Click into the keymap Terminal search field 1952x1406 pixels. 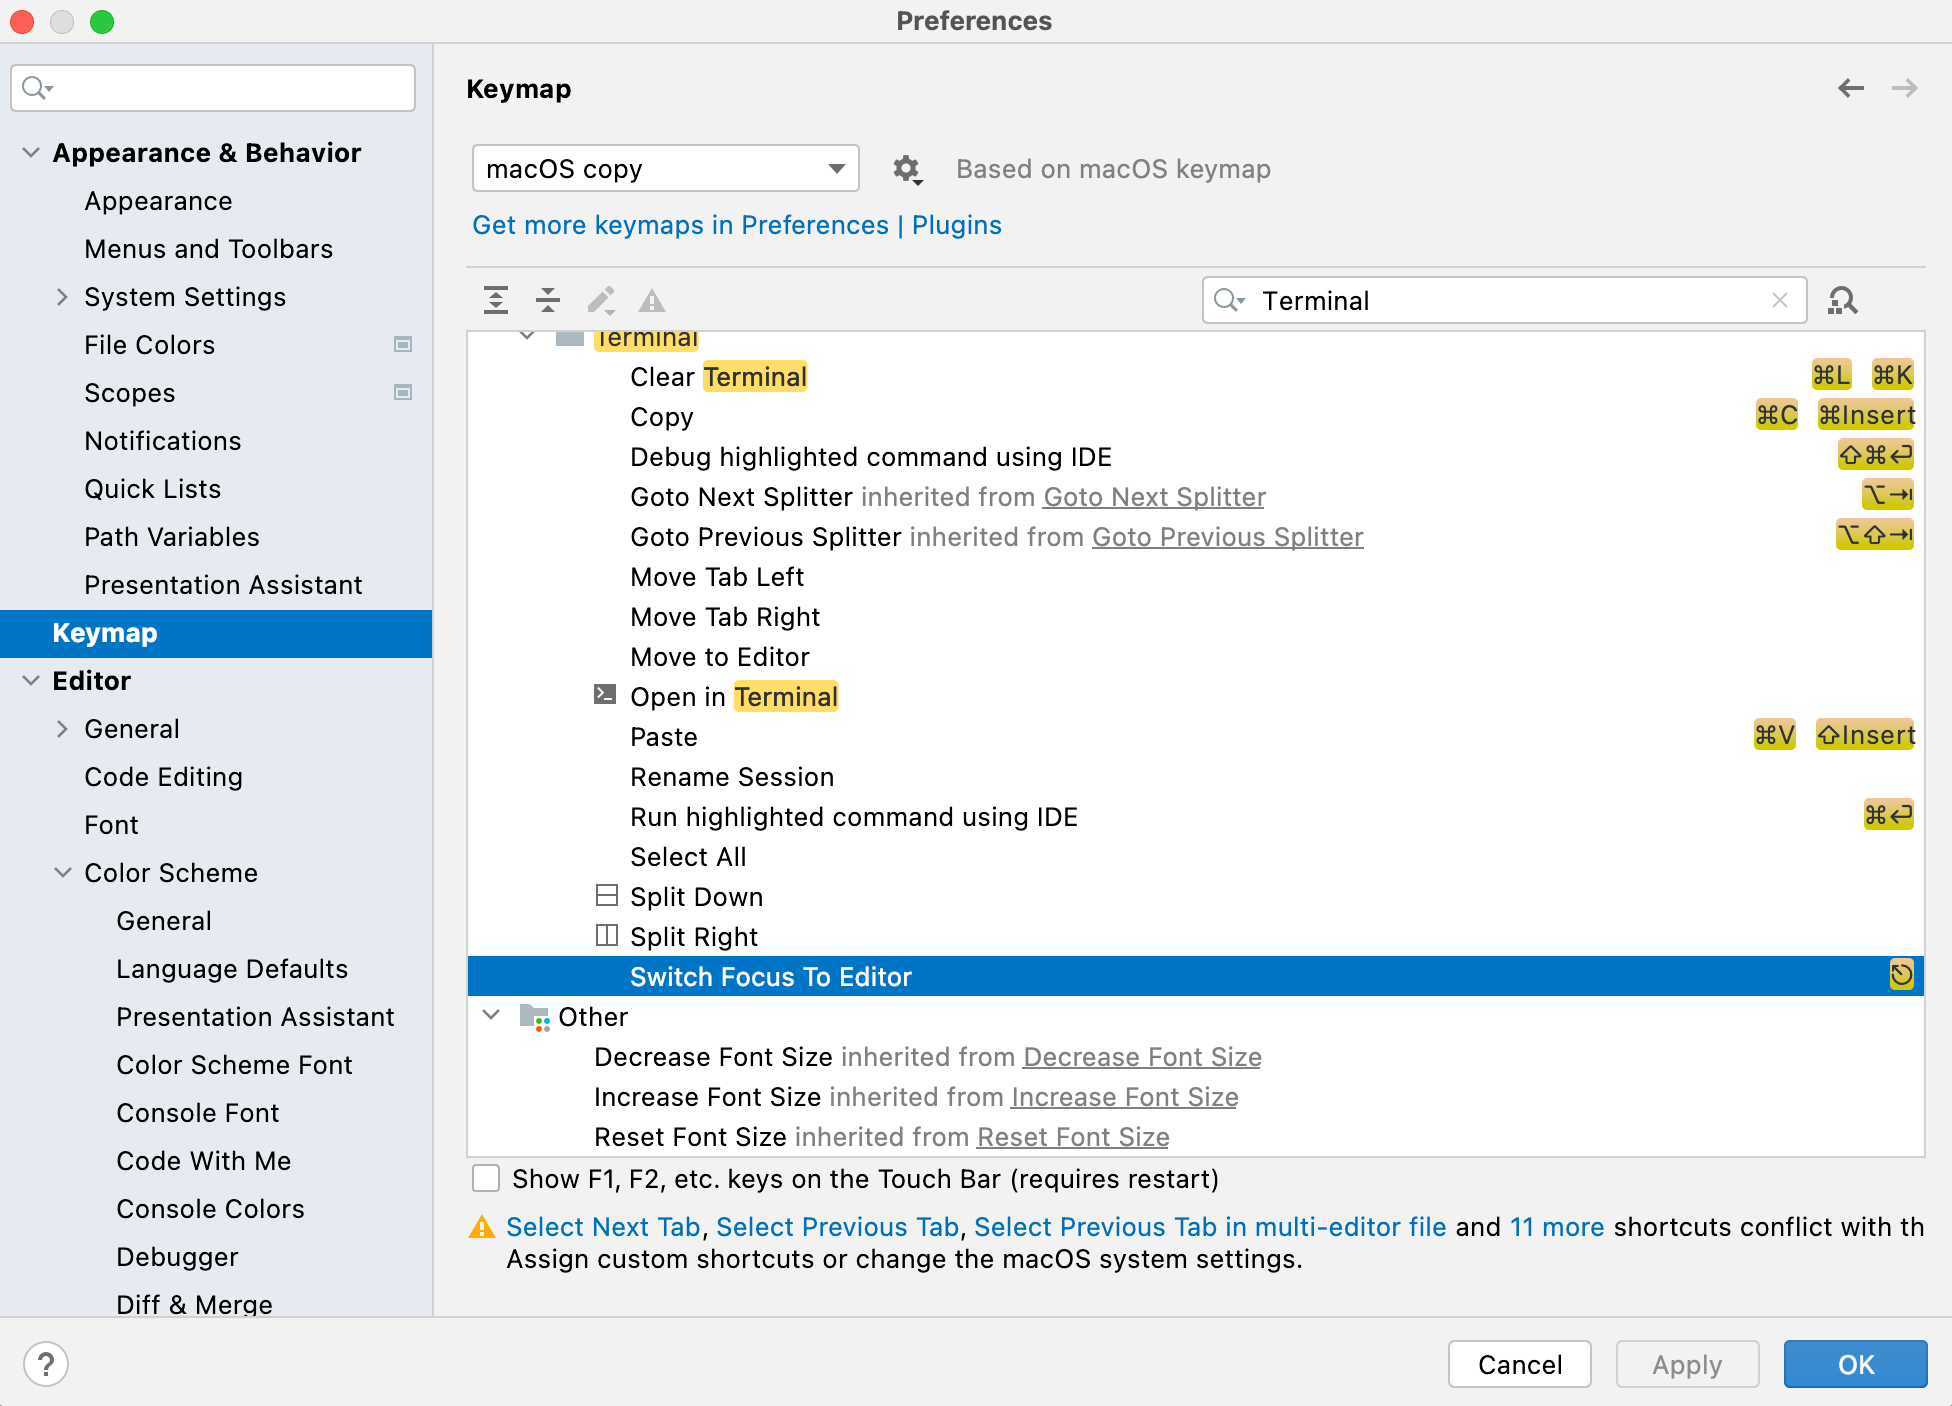tap(1504, 300)
